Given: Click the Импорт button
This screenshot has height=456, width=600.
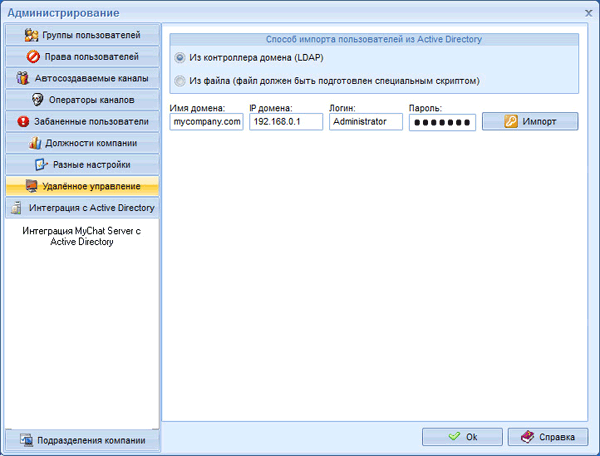Looking at the screenshot, I should pos(530,121).
